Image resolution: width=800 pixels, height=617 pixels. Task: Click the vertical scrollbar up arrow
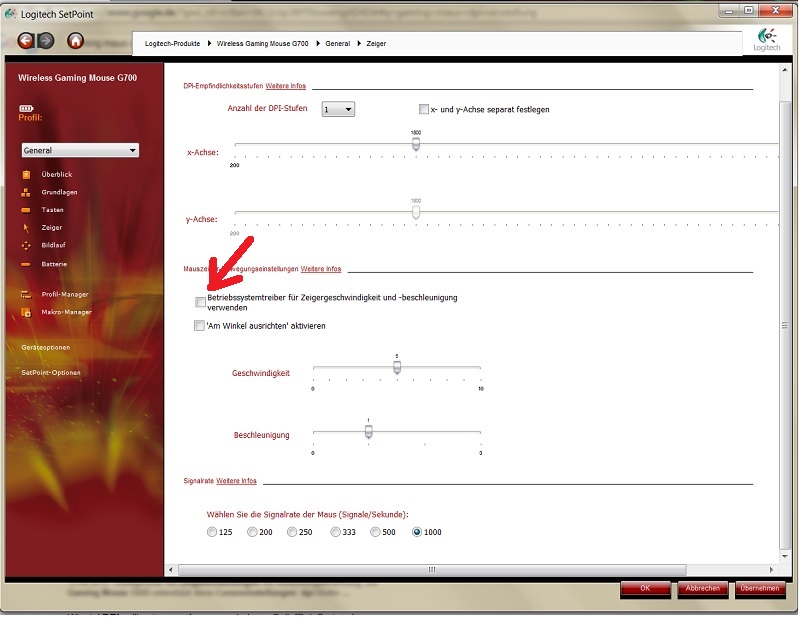pos(785,70)
